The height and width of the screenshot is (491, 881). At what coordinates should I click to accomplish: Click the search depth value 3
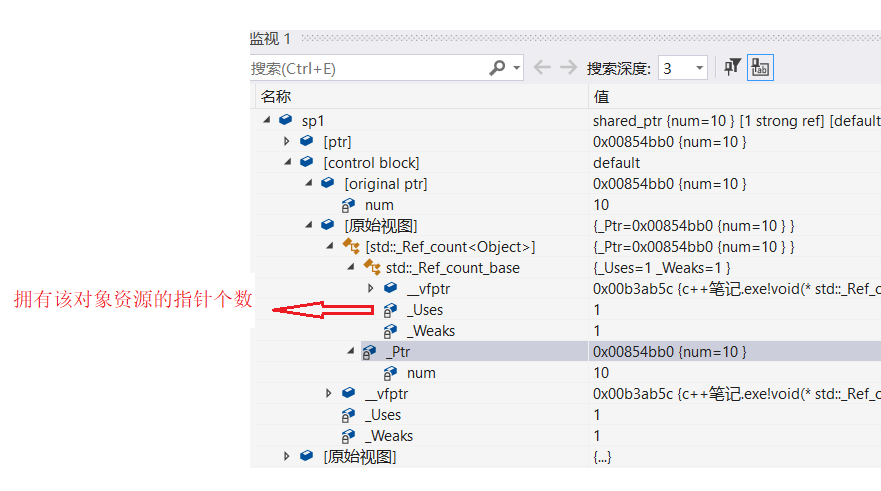click(667, 69)
